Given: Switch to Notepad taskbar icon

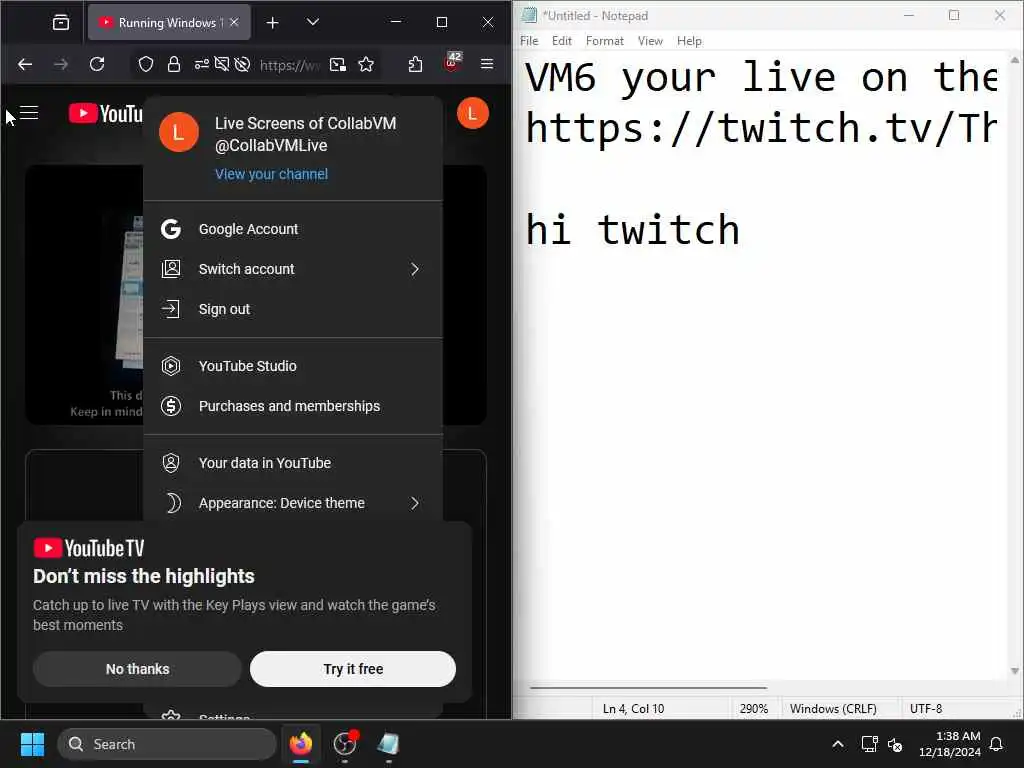Looking at the screenshot, I should pyautogui.click(x=389, y=744).
